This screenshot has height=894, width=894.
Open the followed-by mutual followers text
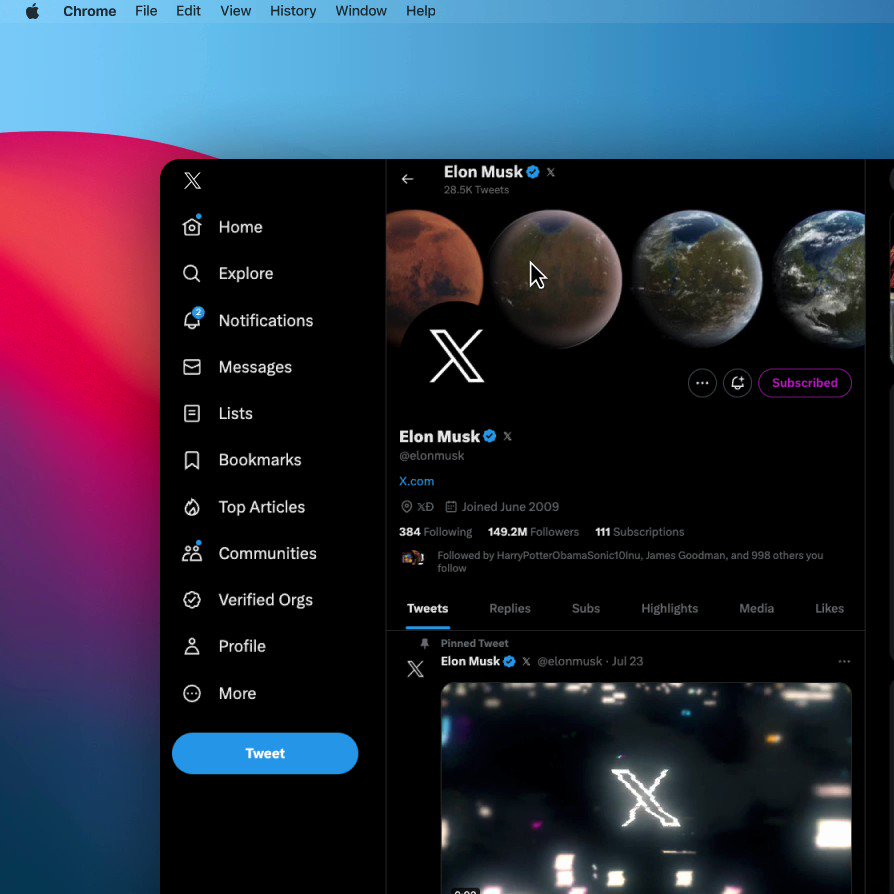630,562
